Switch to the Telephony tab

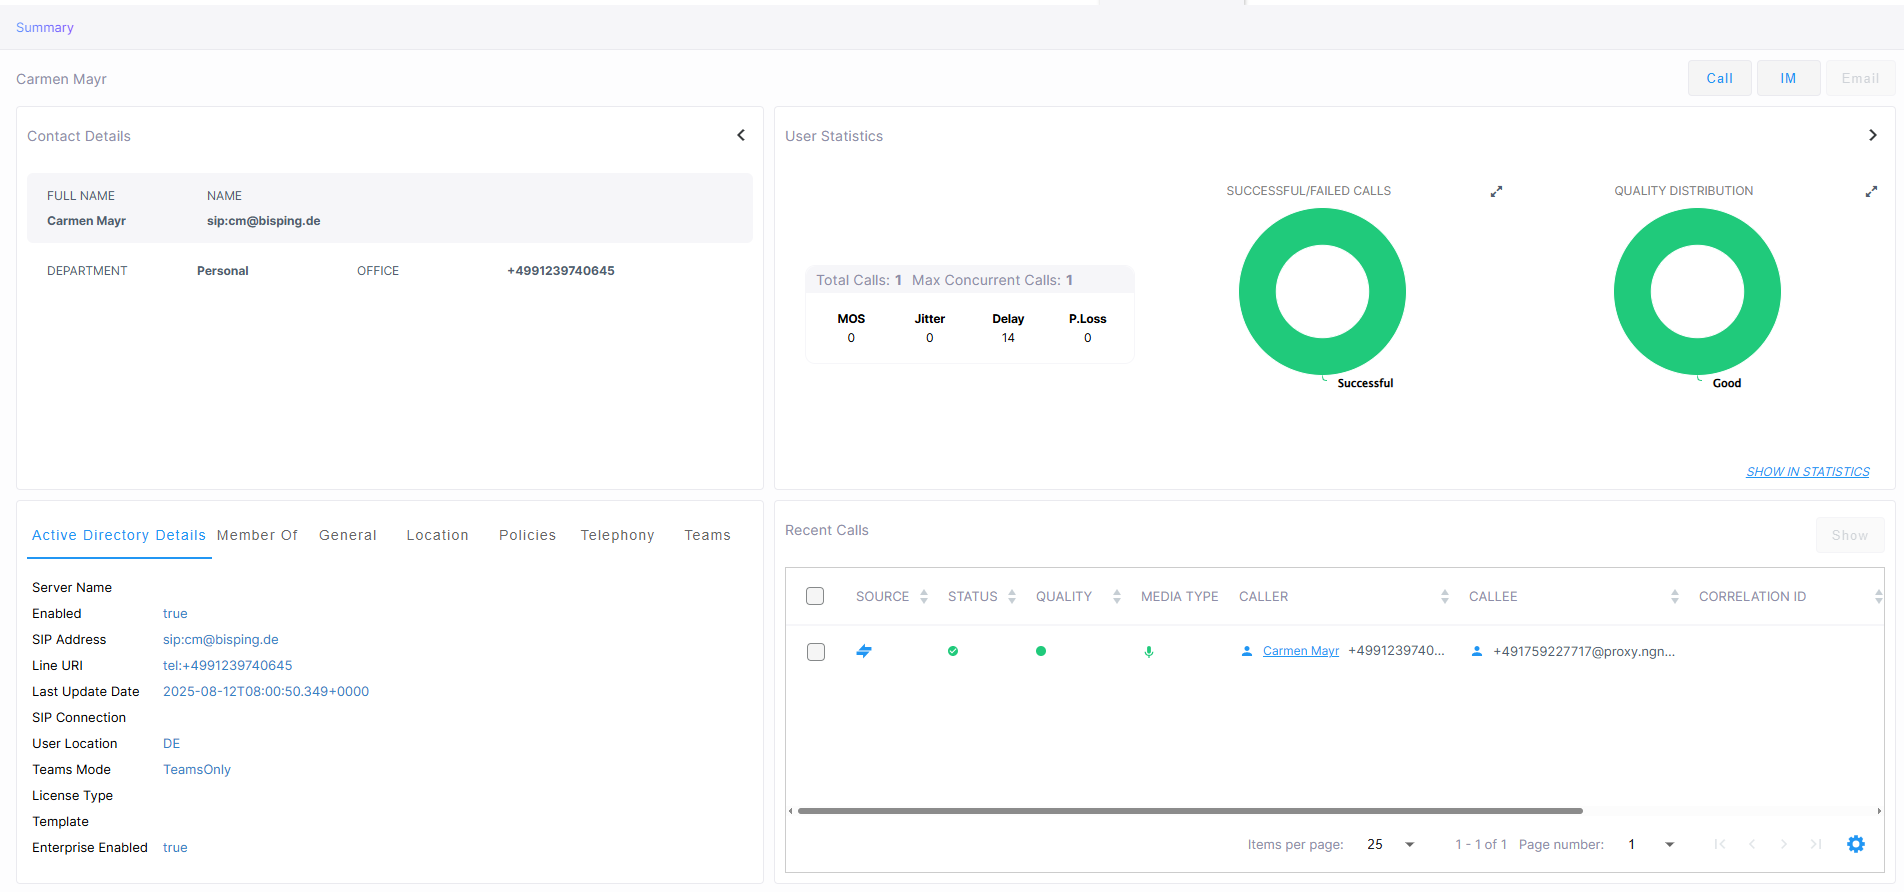(x=617, y=535)
